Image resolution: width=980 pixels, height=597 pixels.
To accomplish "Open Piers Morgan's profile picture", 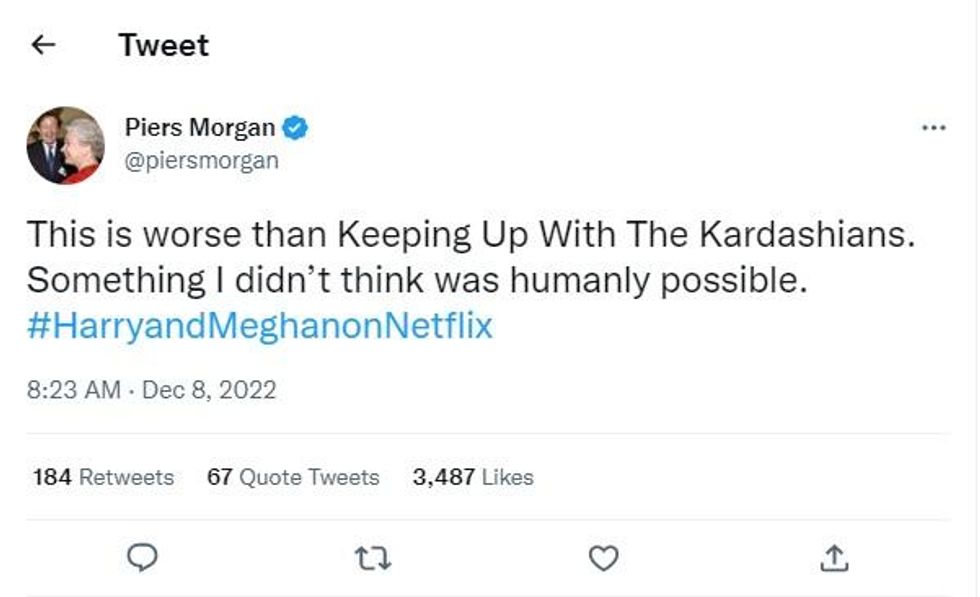I will point(65,145).
